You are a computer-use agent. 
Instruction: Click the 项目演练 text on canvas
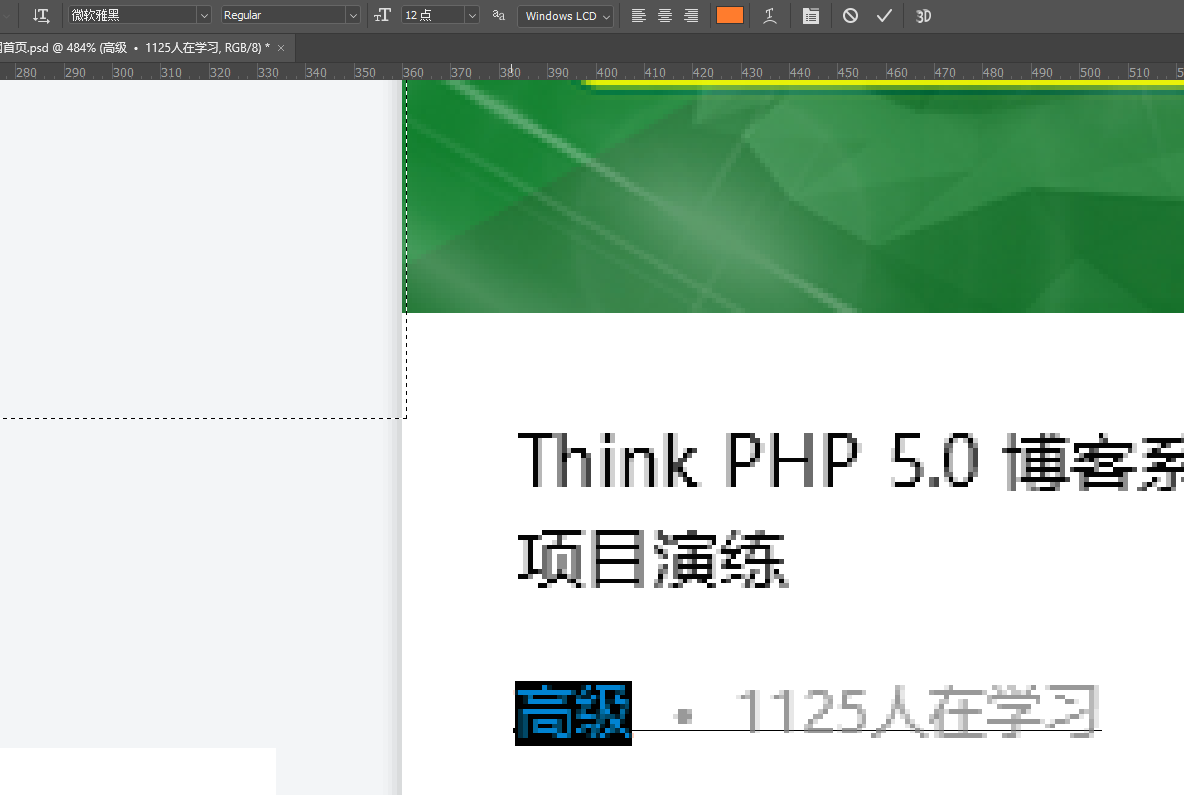pos(653,559)
